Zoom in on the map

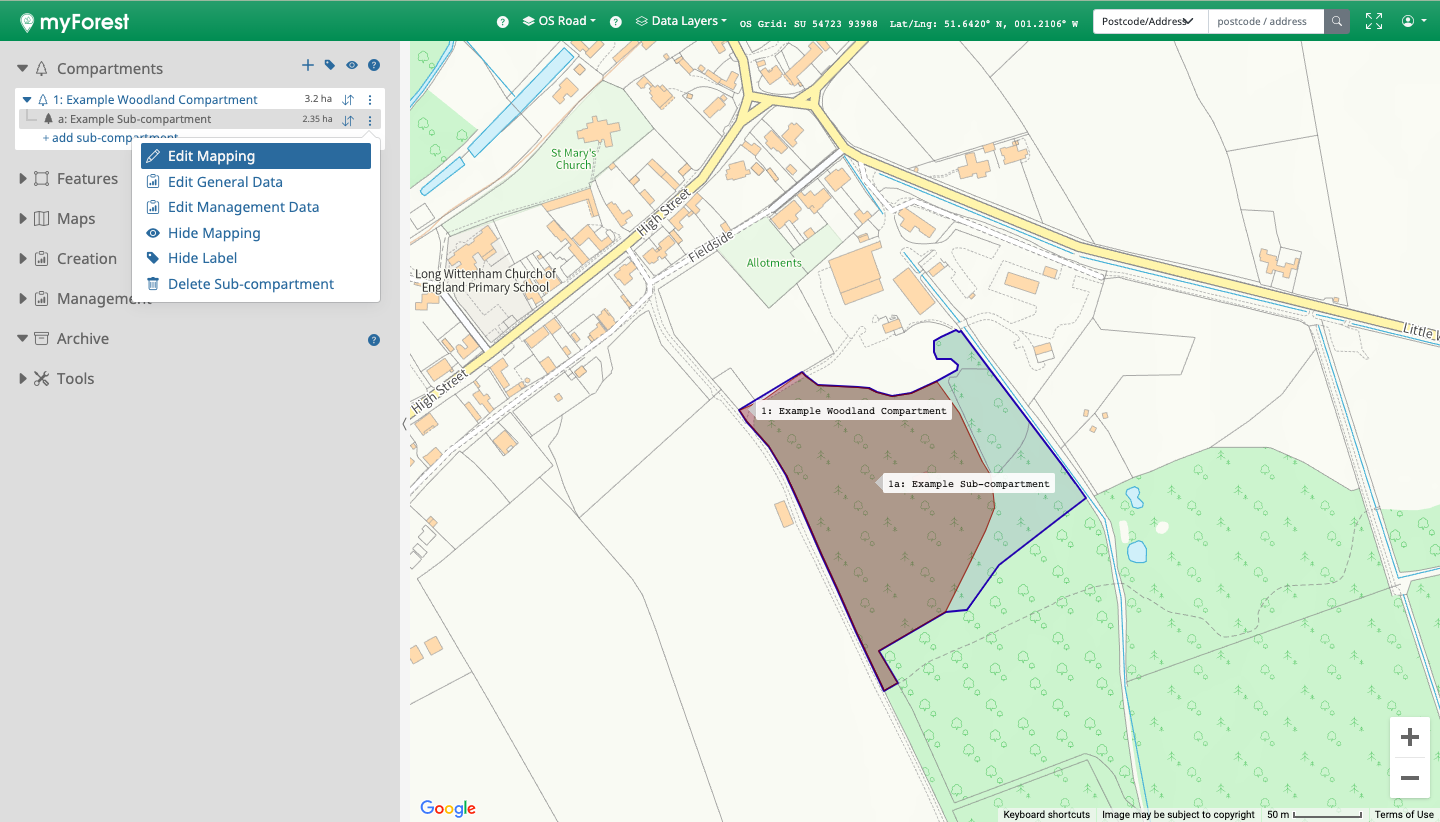[1410, 738]
